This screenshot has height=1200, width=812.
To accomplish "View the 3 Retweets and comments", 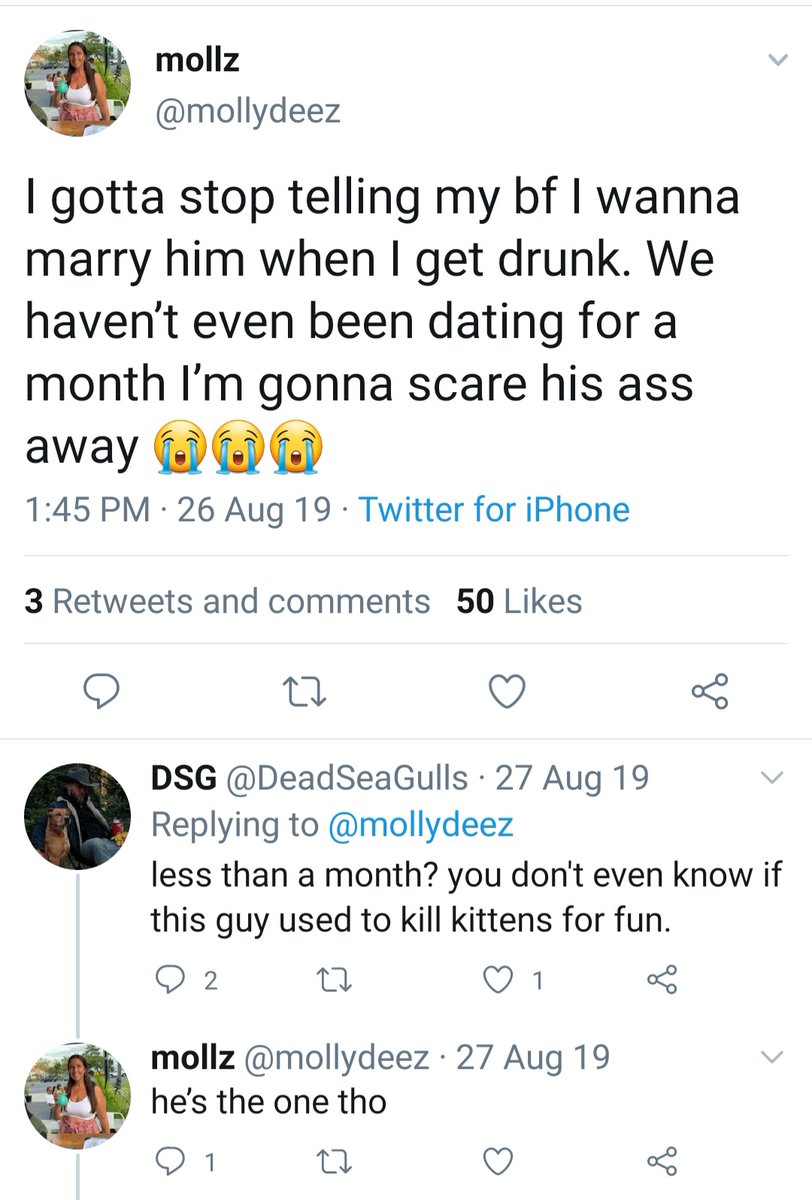I will pyautogui.click(x=226, y=601).
